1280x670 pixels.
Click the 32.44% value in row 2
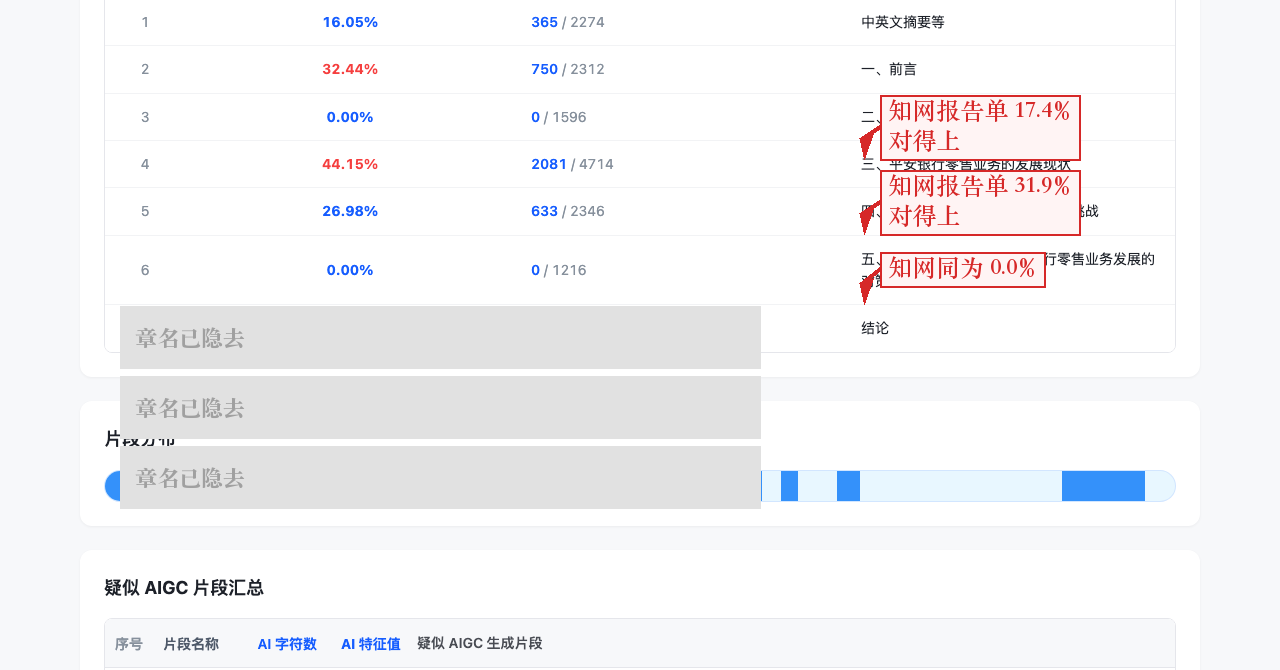(x=350, y=69)
